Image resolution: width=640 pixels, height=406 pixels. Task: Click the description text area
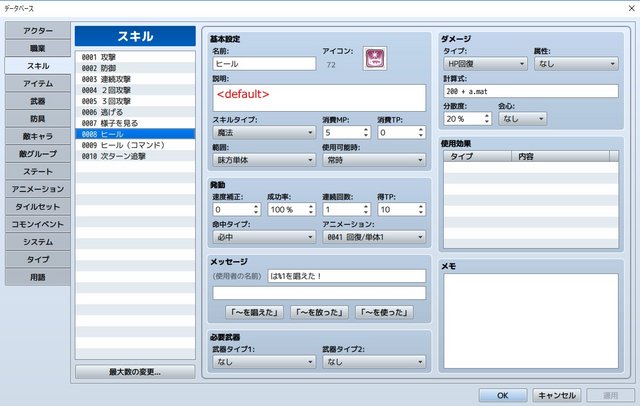pos(319,98)
